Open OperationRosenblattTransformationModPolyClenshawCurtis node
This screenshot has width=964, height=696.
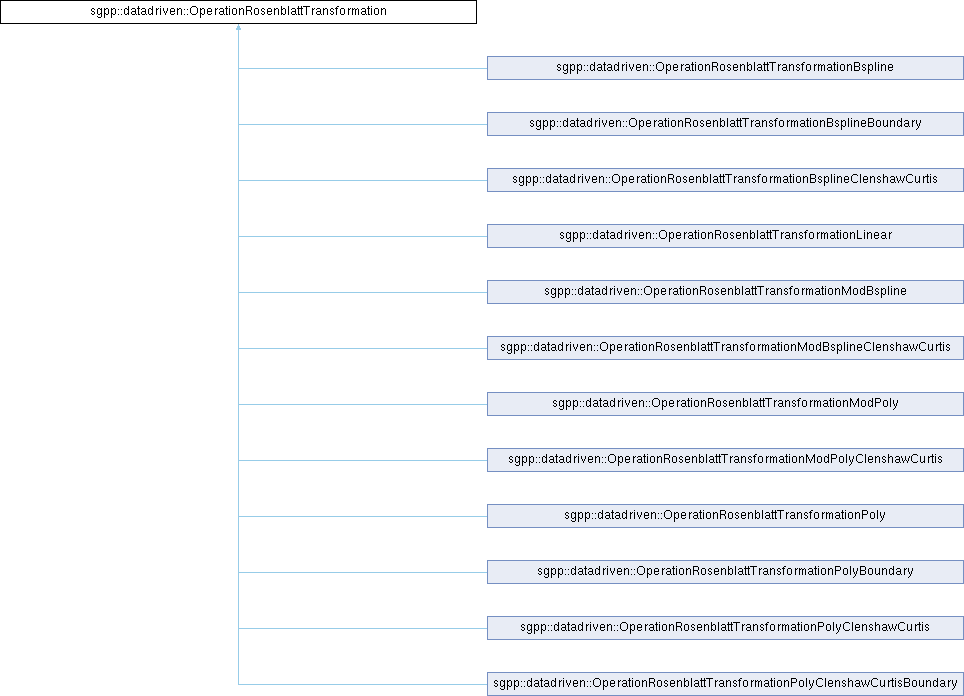pos(725,459)
